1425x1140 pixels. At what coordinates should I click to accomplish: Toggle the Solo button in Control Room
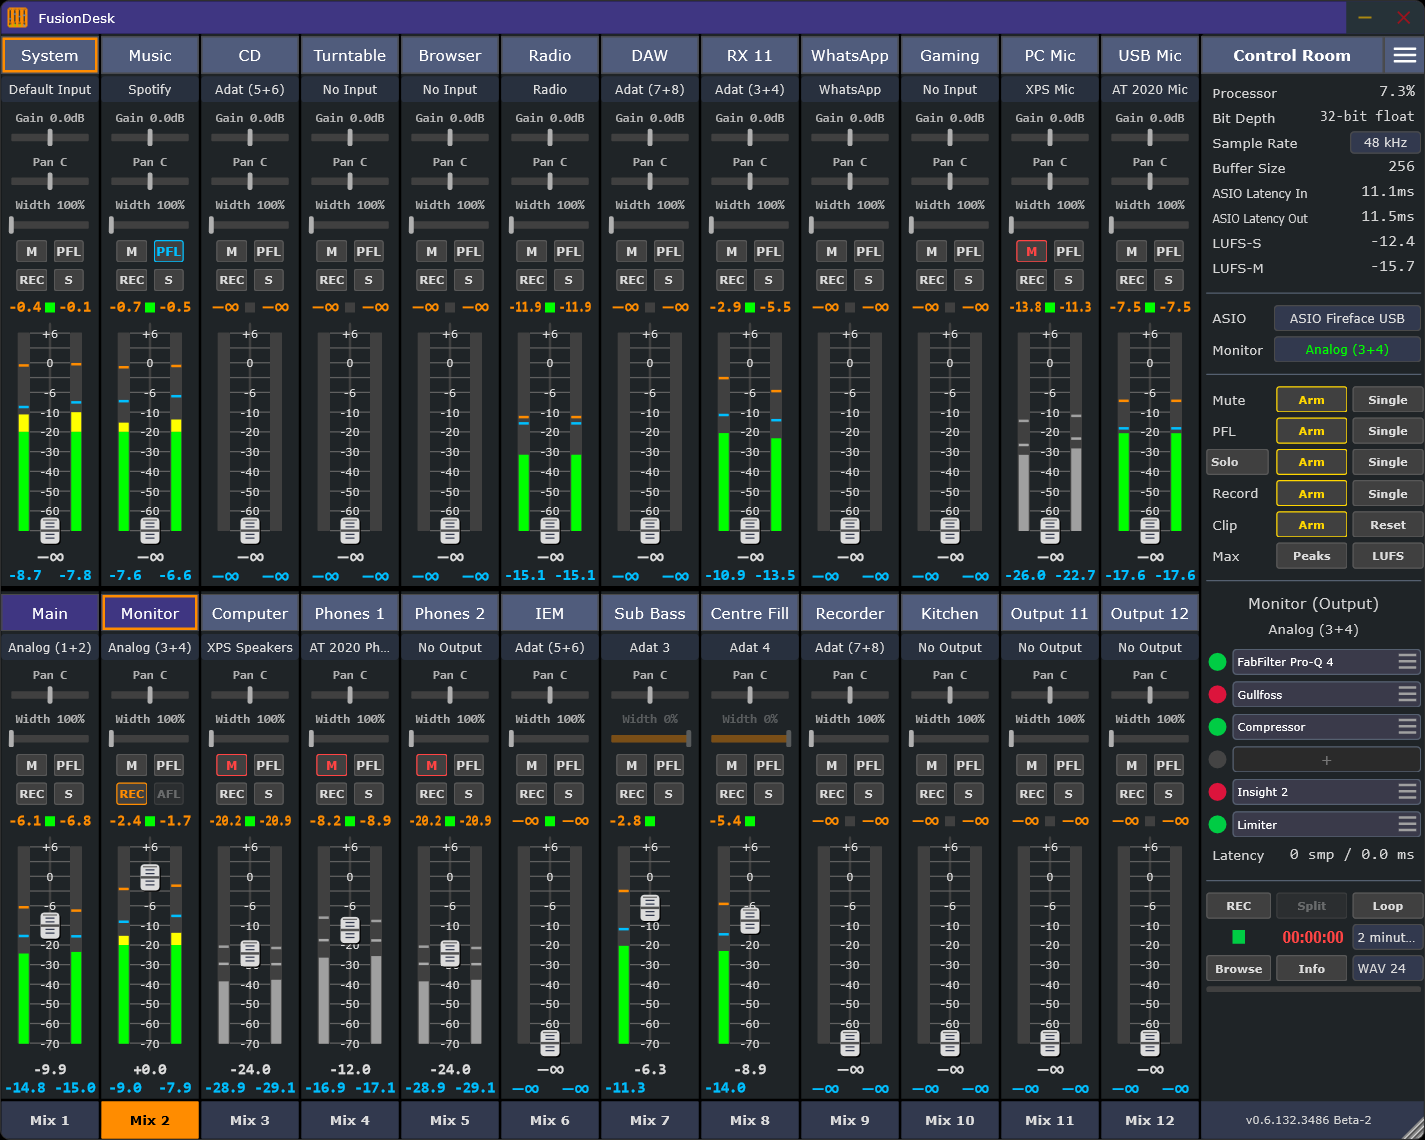point(1237,462)
